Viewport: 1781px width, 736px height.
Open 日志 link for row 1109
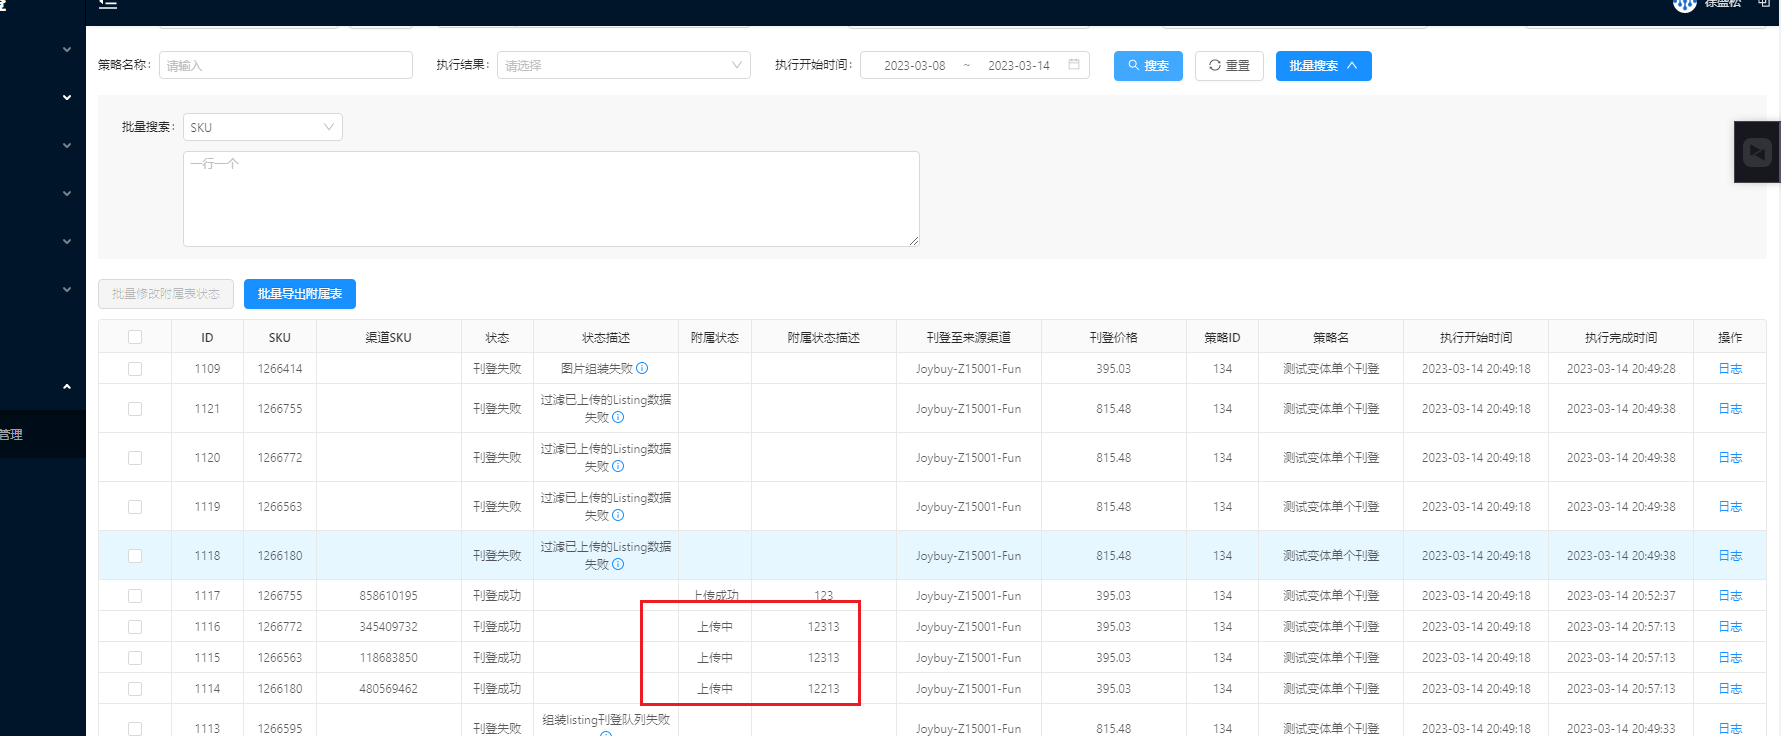(1730, 369)
